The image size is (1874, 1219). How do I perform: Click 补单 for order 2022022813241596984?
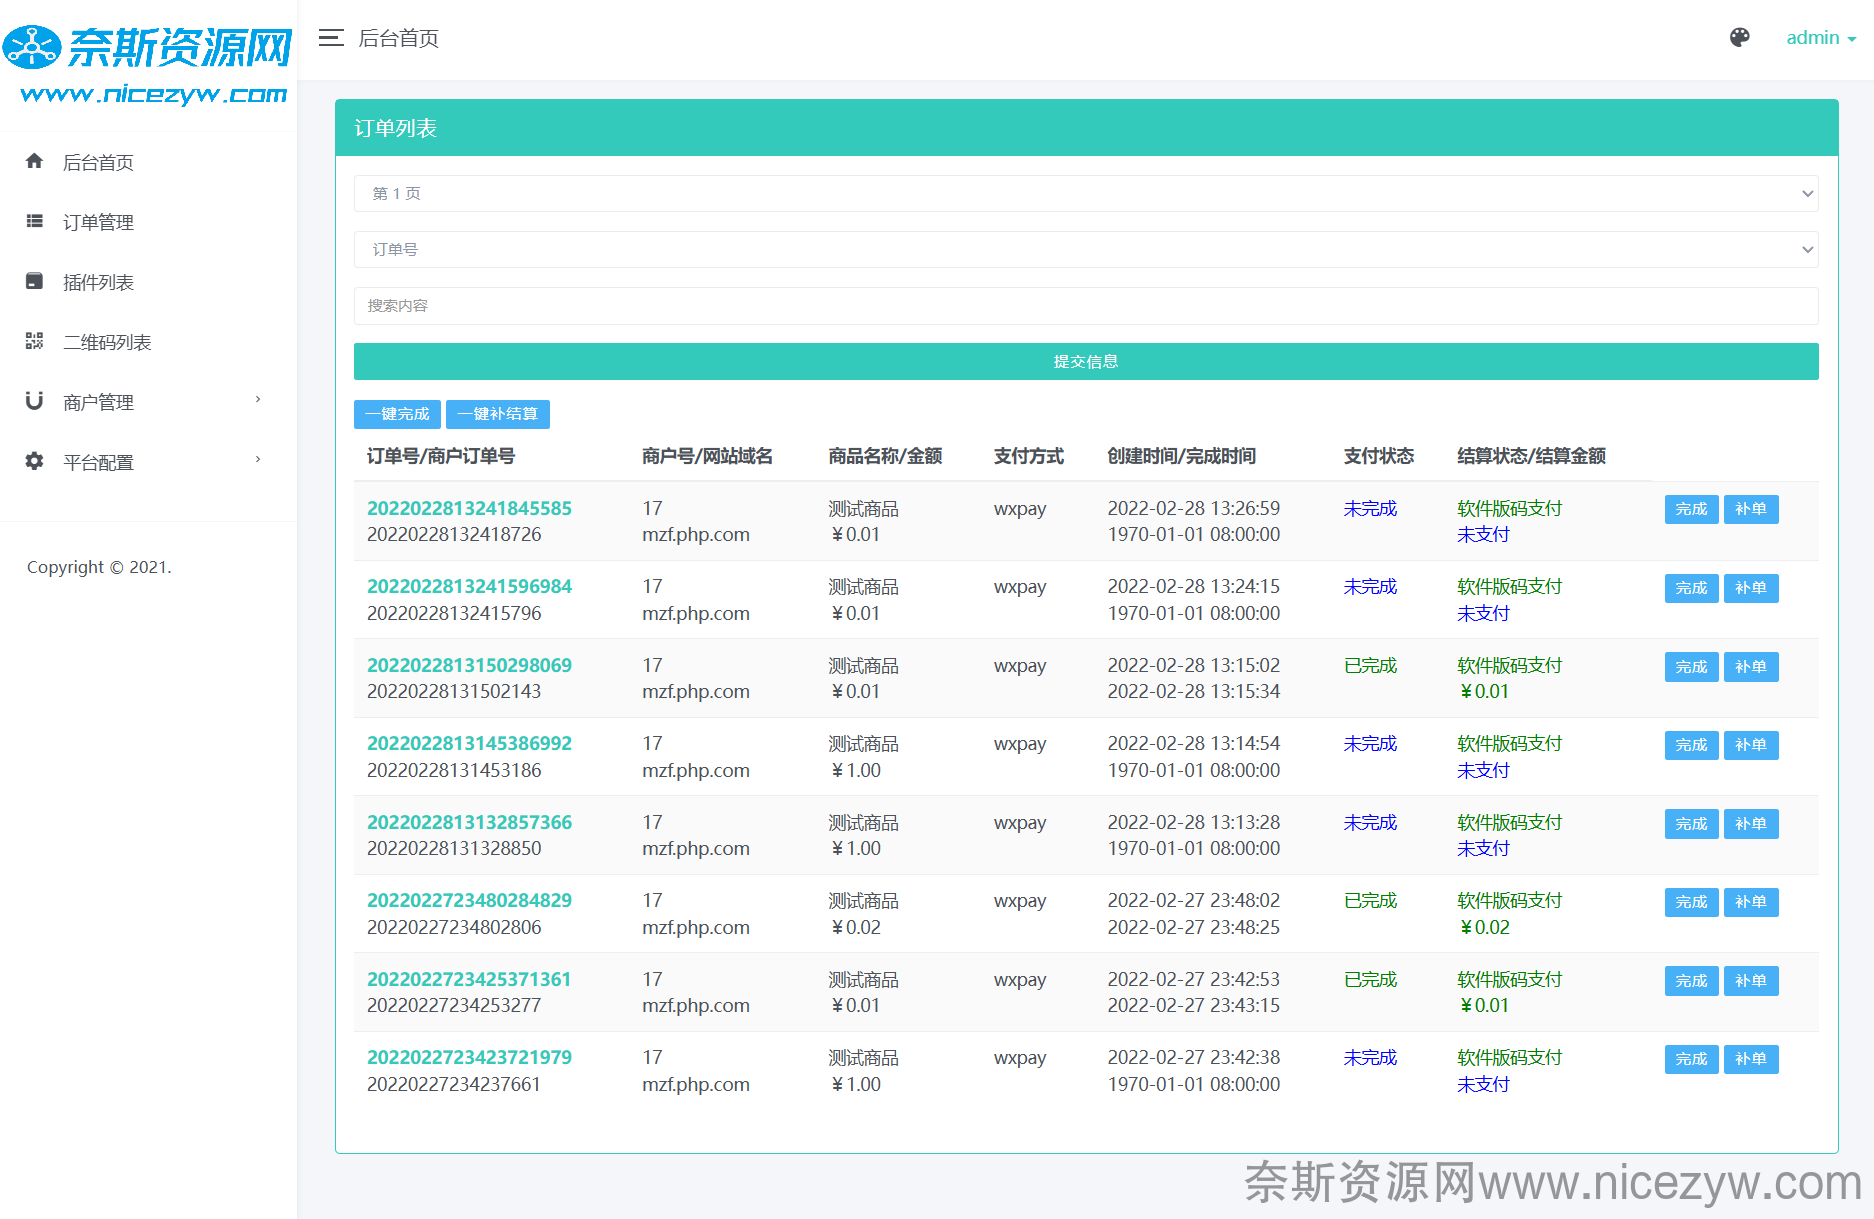coord(1751,588)
